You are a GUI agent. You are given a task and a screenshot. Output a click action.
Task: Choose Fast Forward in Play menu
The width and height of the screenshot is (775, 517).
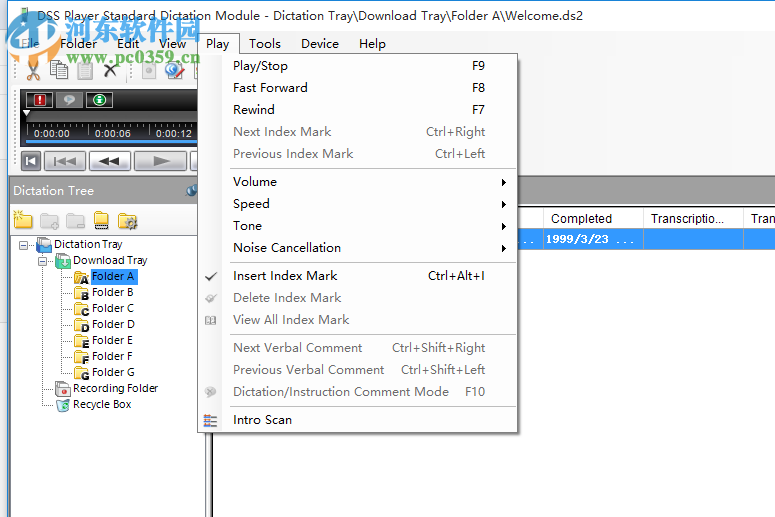tap(359, 88)
